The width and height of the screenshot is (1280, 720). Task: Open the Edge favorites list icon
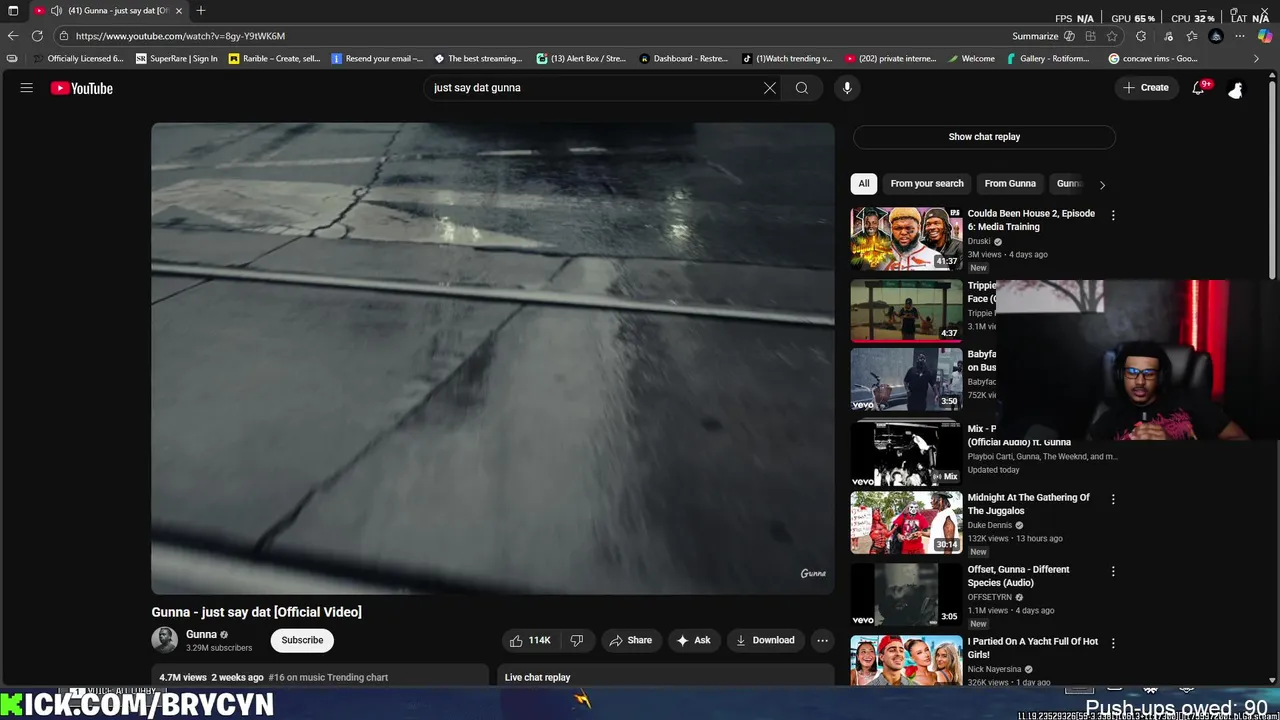click(1191, 36)
